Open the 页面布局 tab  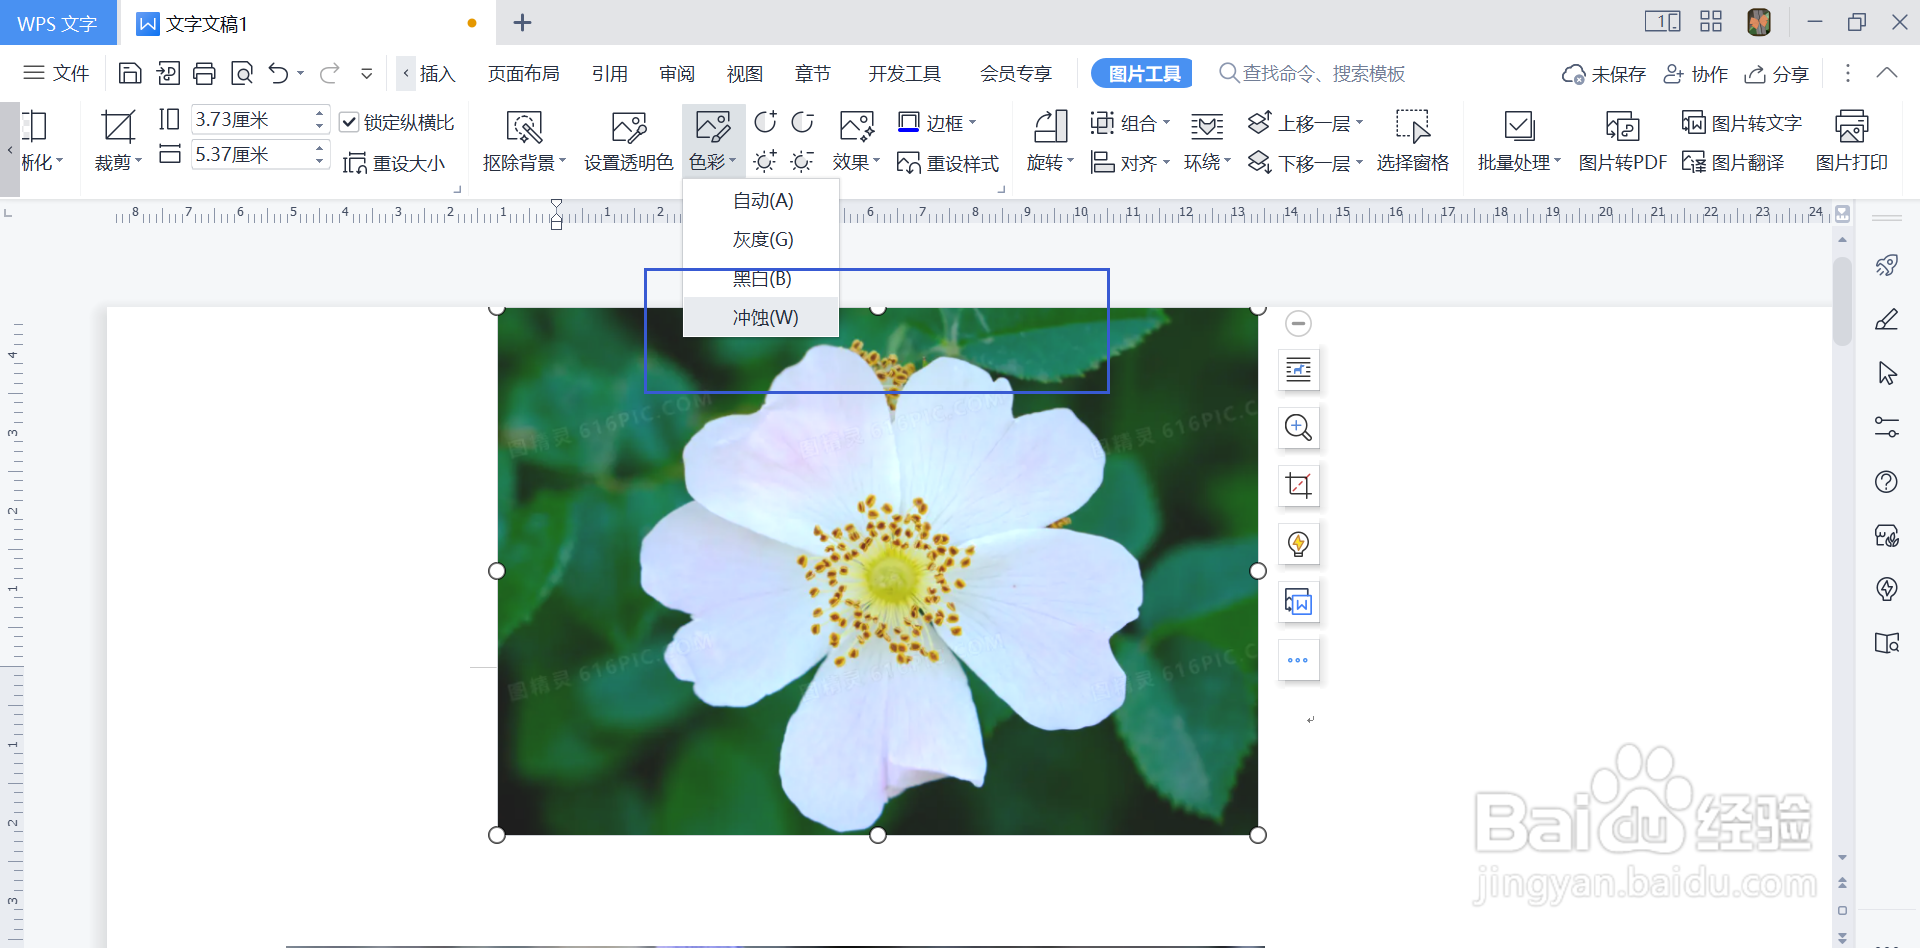tap(523, 73)
